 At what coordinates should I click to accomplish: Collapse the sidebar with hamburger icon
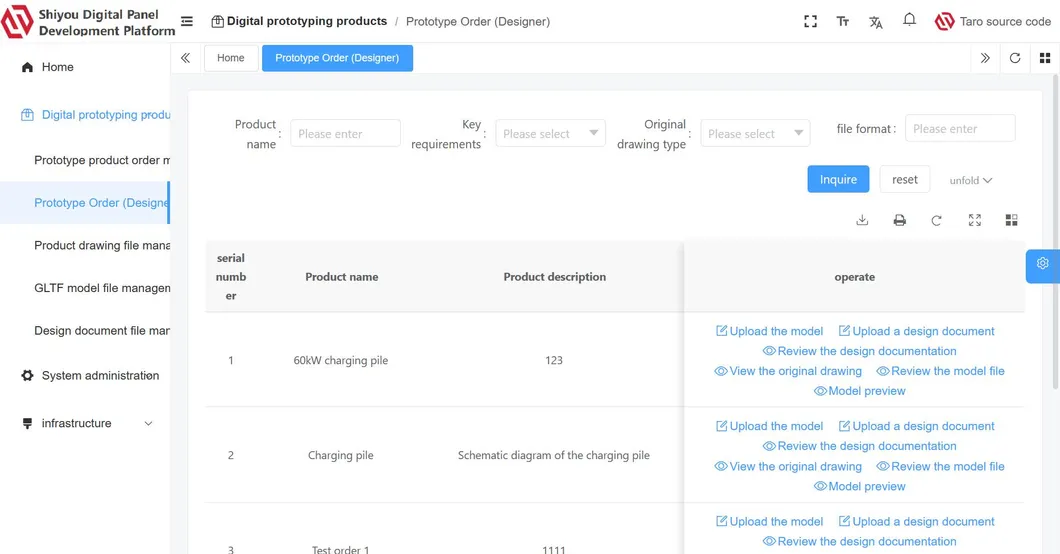187,21
